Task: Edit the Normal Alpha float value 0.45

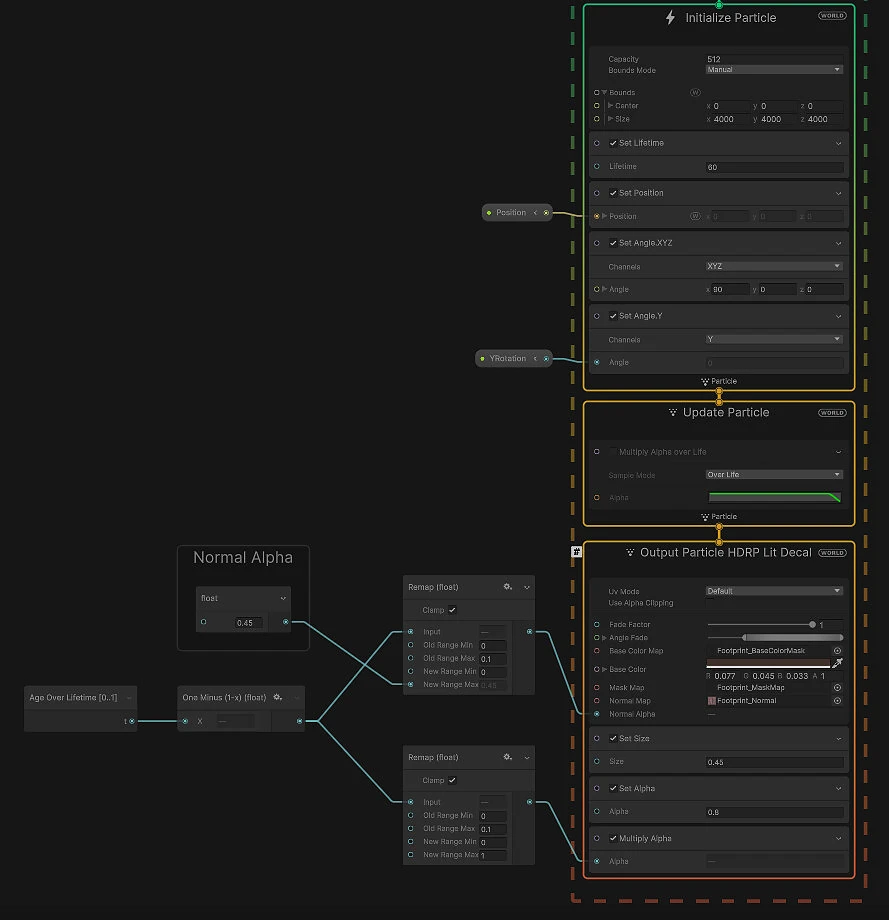Action: (x=248, y=623)
